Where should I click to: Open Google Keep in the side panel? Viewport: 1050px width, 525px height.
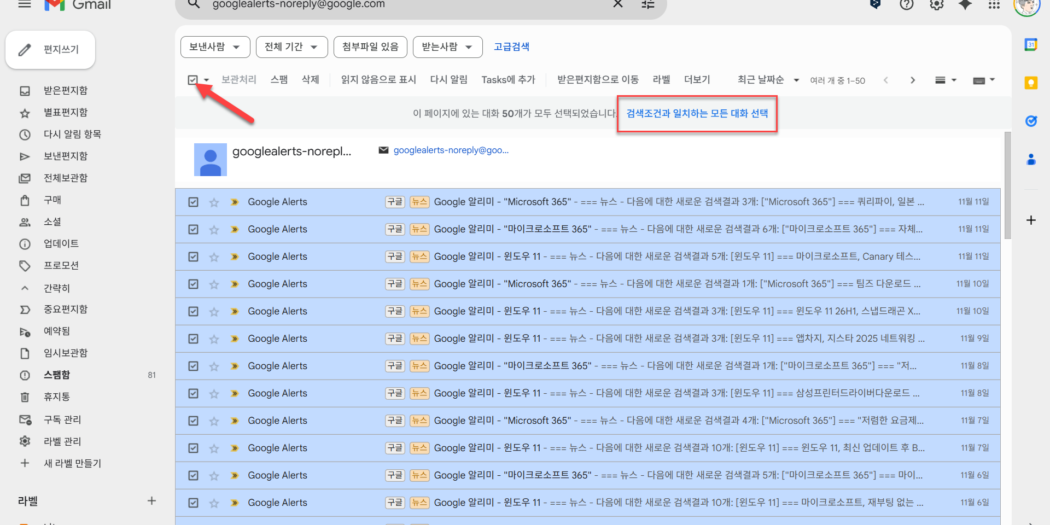tap(1031, 83)
